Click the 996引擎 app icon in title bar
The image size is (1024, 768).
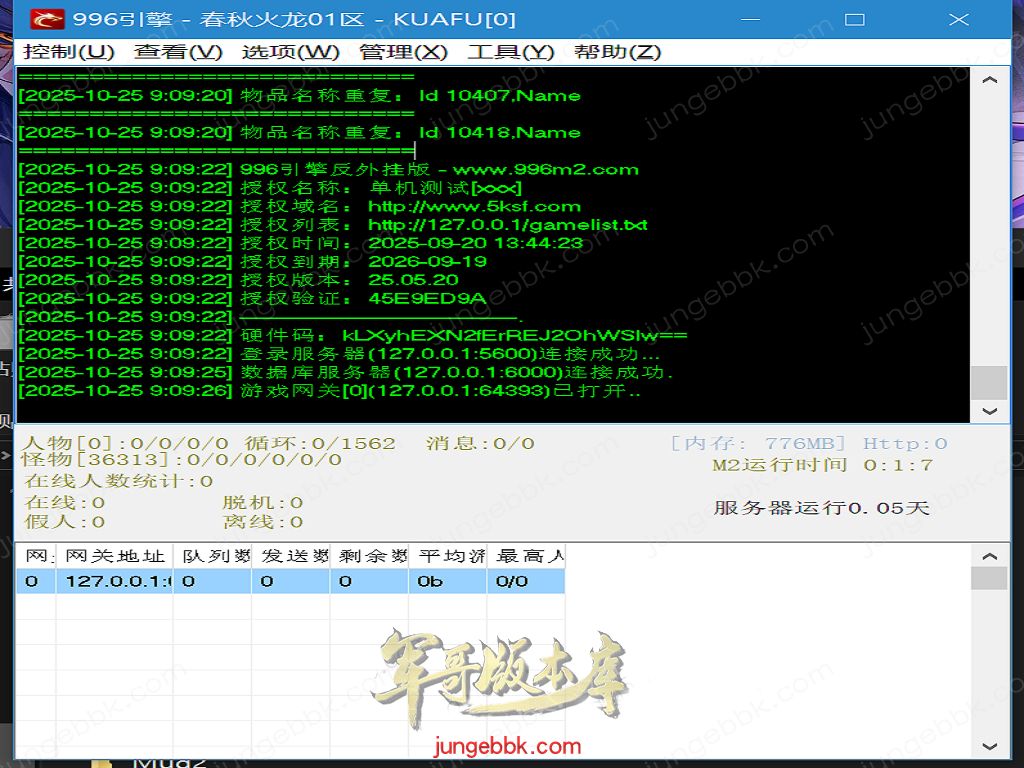point(47,19)
